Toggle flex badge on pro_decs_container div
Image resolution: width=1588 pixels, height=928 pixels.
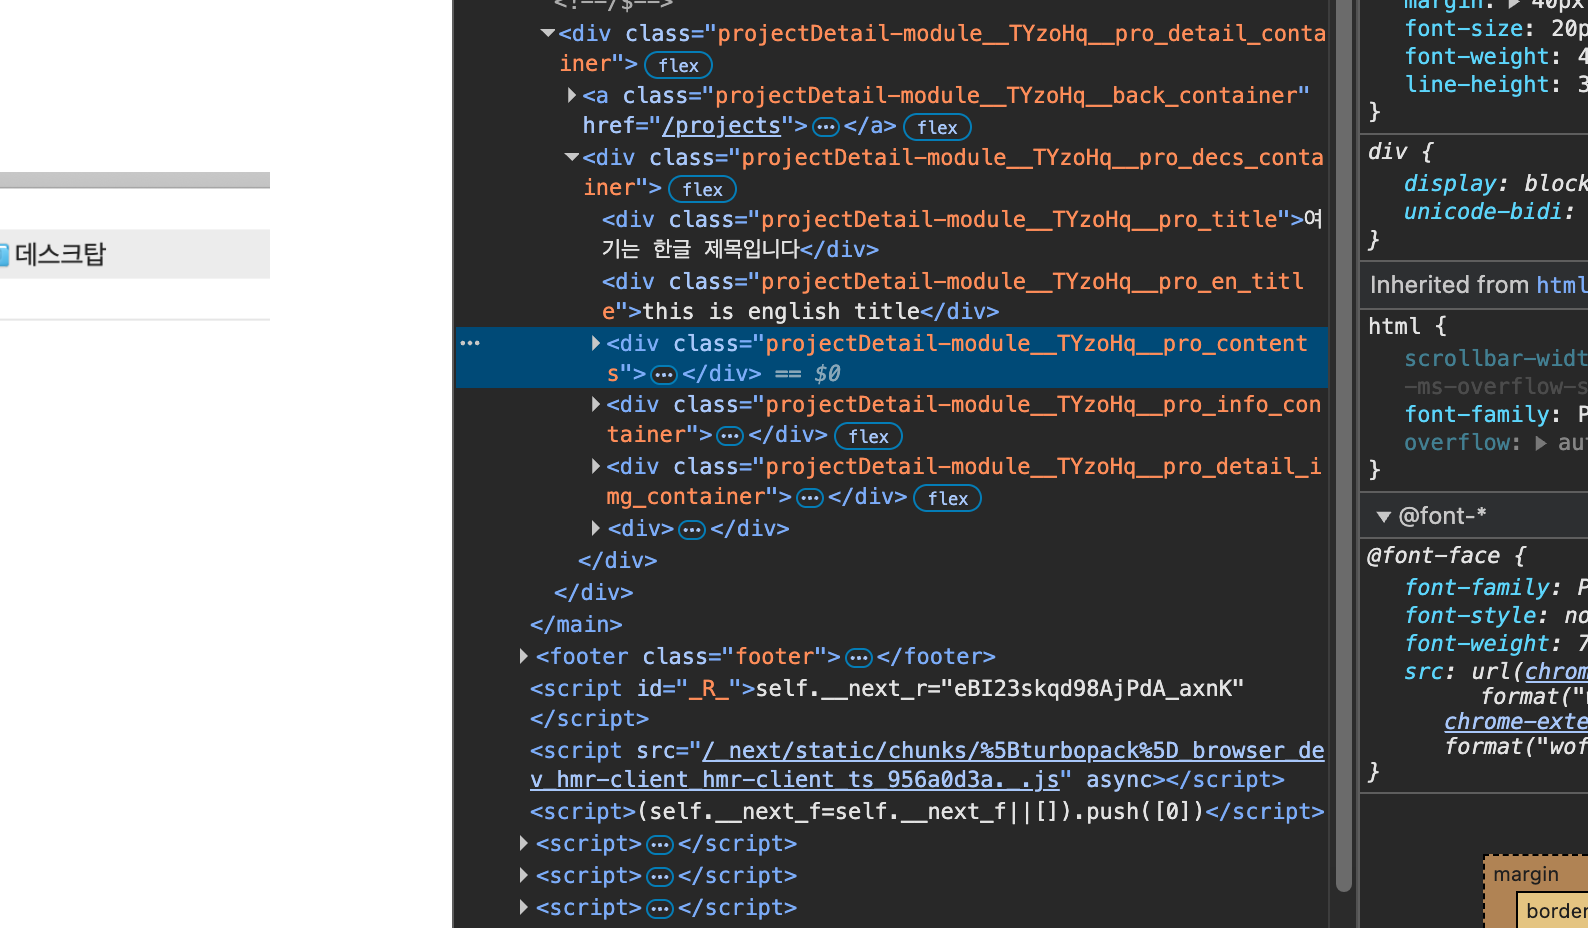click(702, 190)
